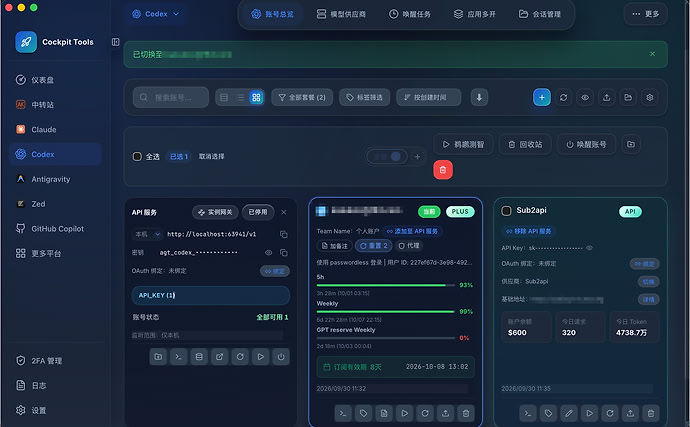Image resolution: width=690 pixels, height=427 pixels.
Task: Delete the PLUS account via trash icon
Action: [x=466, y=413]
